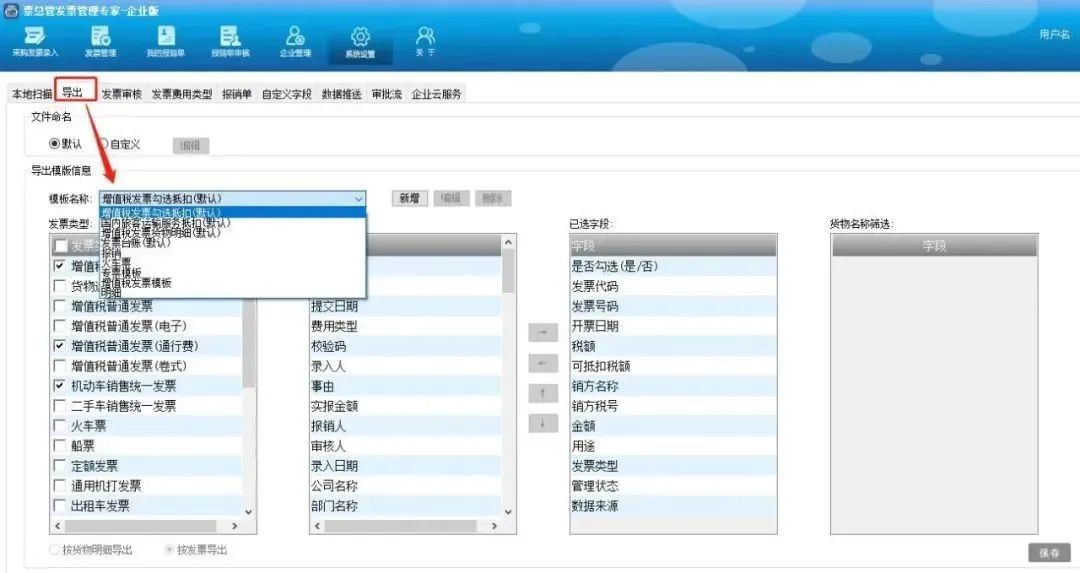Select the 默认 file naming radio button
The image size is (1080, 573).
pos(55,144)
